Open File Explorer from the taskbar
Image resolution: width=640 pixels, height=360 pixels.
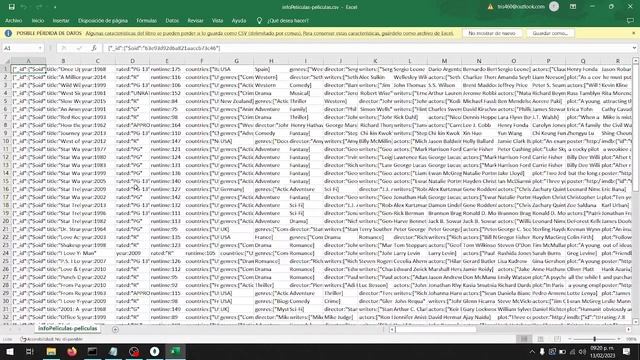pos(51,351)
